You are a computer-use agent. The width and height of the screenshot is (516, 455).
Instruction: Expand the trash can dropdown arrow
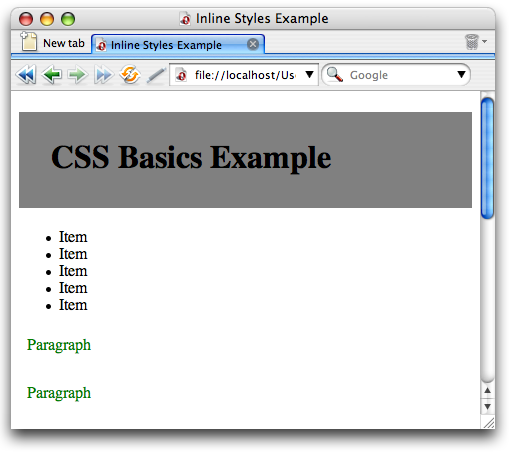485,41
